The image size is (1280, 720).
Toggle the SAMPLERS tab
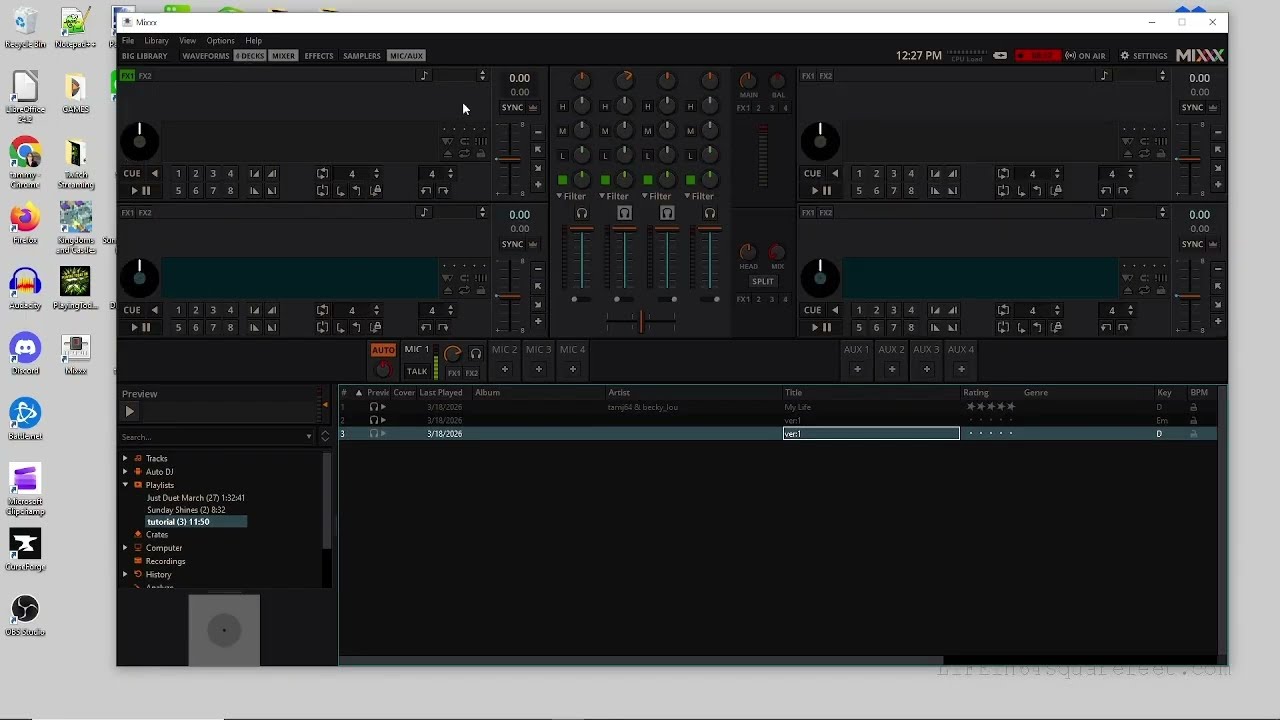(362, 56)
